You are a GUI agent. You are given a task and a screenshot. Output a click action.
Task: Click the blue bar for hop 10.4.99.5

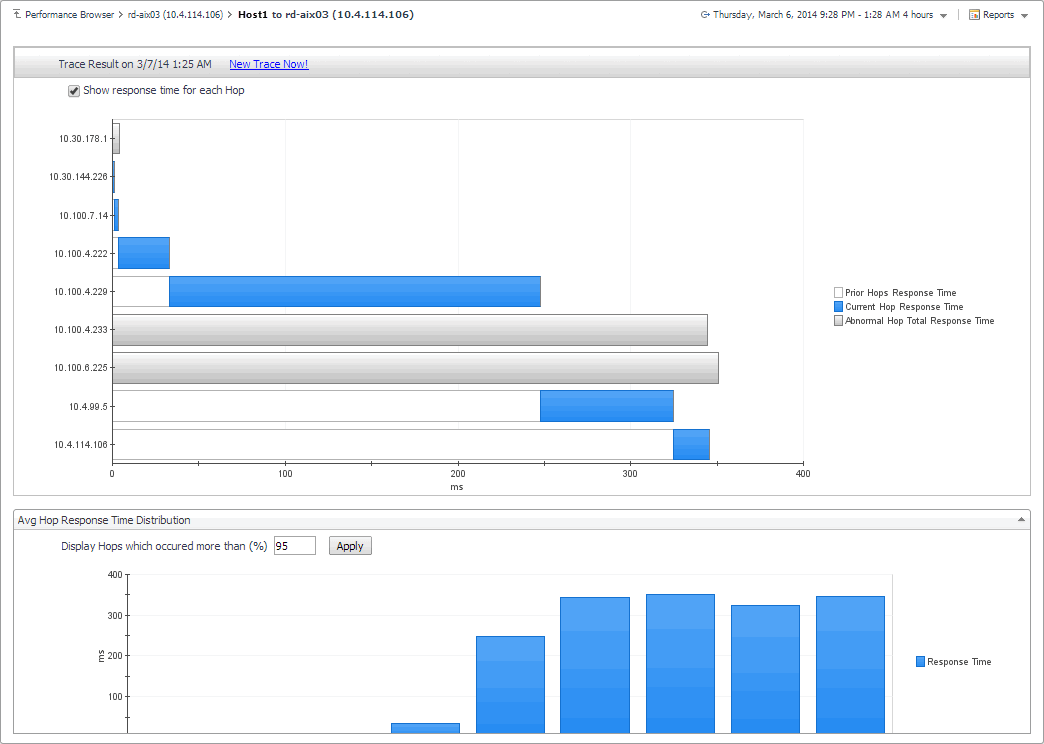[606, 406]
